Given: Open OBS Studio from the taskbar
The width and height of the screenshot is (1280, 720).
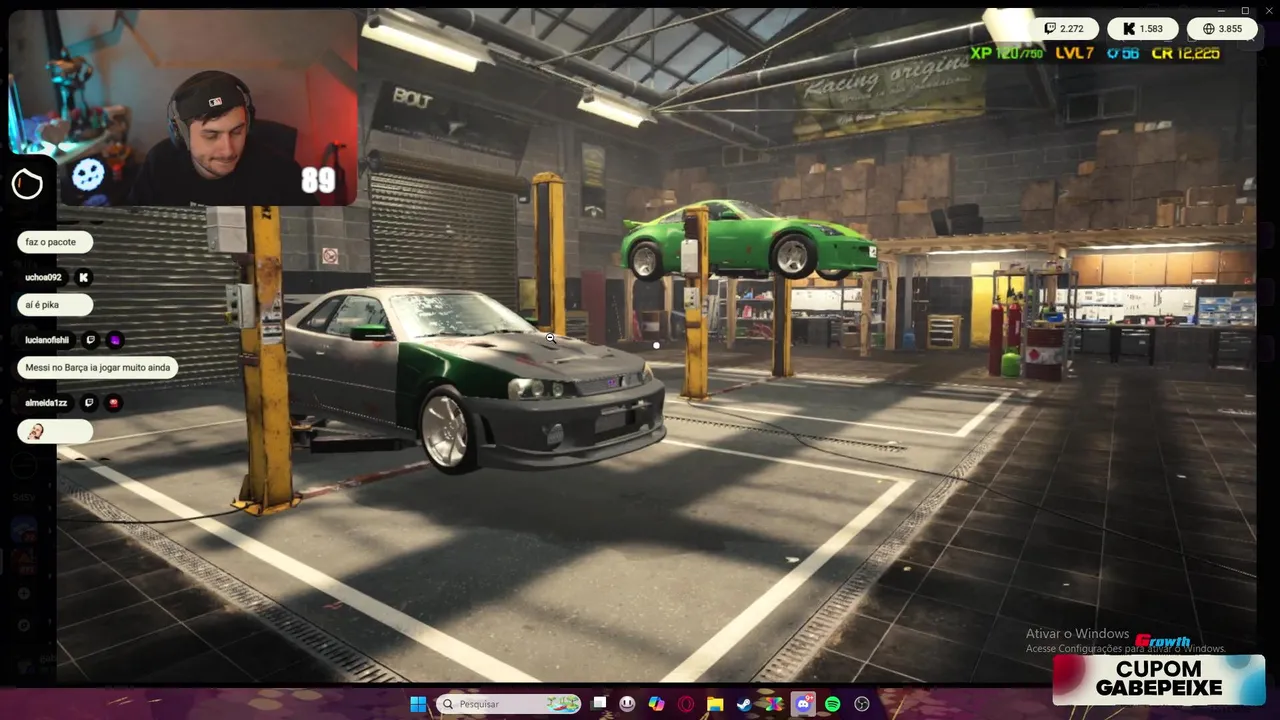Looking at the screenshot, I should (x=862, y=704).
